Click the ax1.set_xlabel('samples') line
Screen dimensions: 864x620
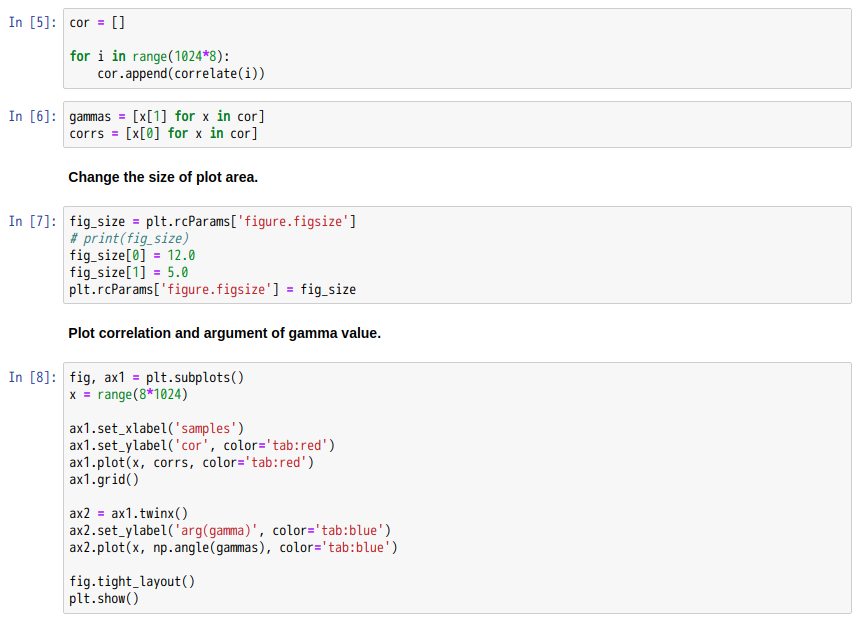(156, 429)
